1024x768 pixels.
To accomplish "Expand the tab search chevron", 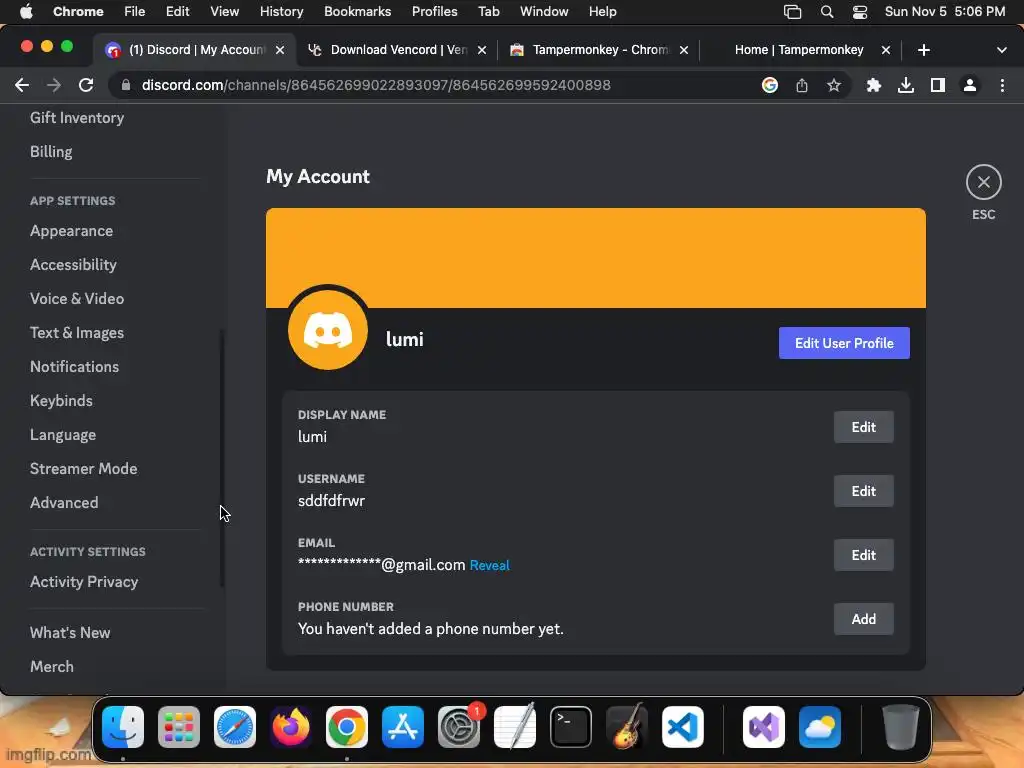I will point(1001,50).
